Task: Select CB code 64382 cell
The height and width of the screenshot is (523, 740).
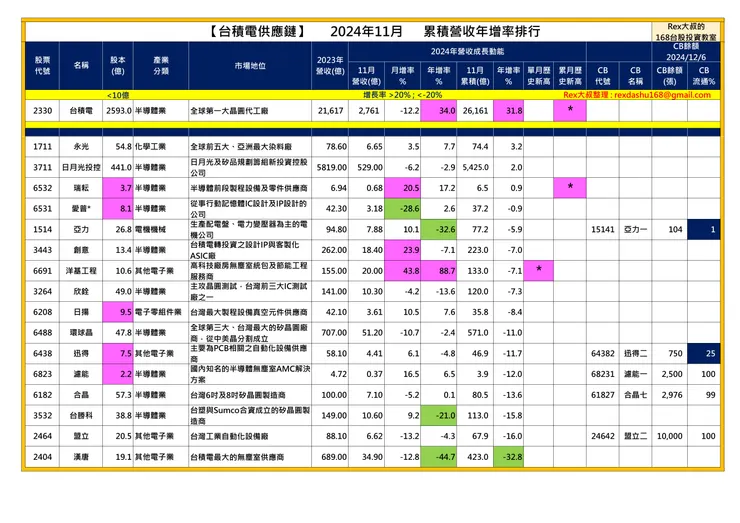Action: pyautogui.click(x=603, y=353)
